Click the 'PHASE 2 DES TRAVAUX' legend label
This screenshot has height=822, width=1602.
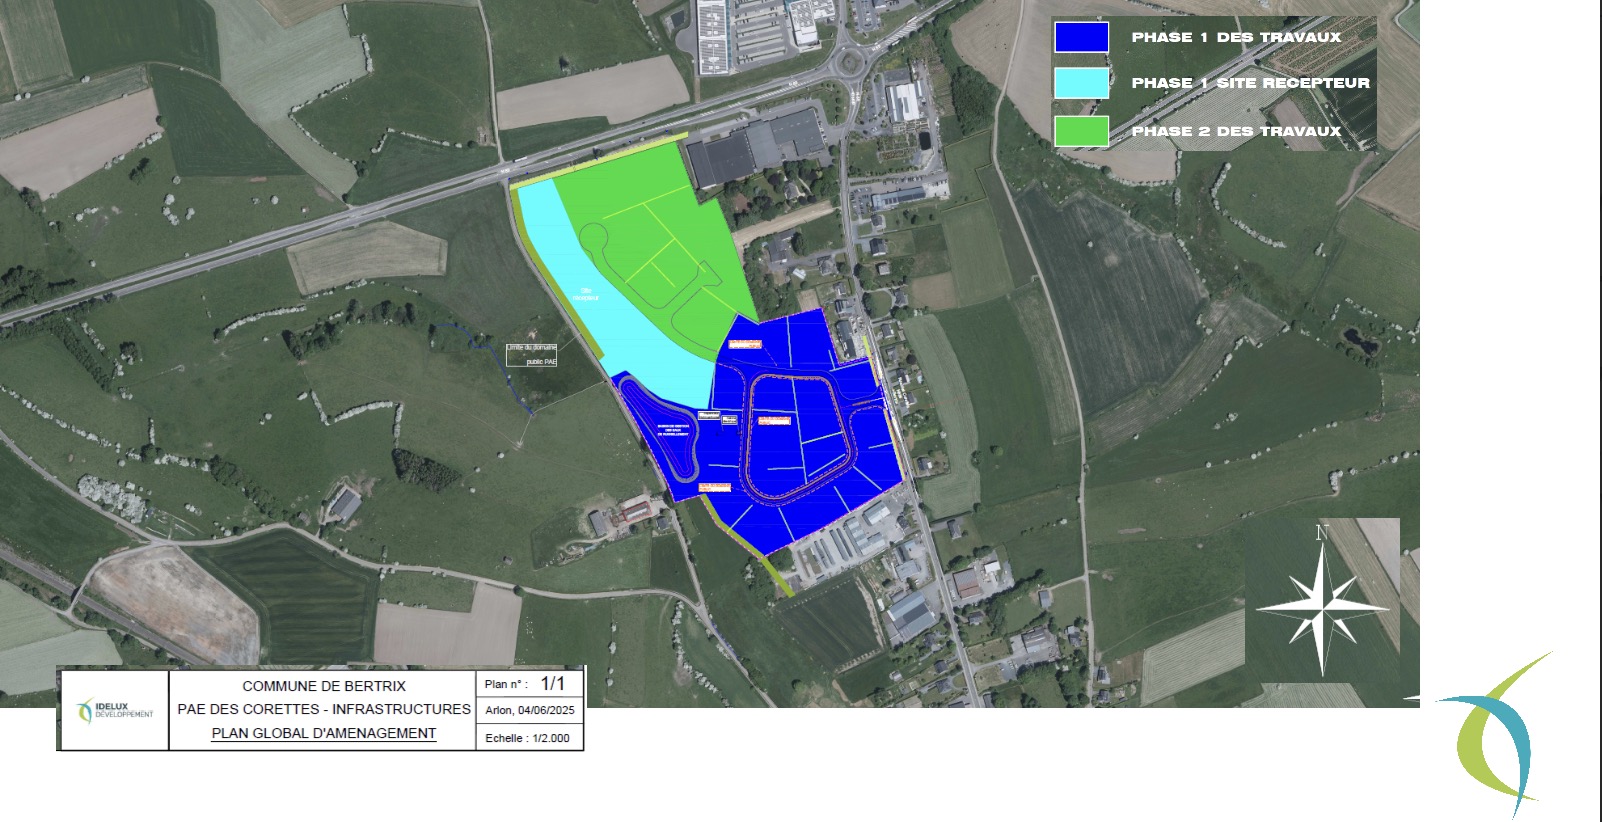point(1236,131)
